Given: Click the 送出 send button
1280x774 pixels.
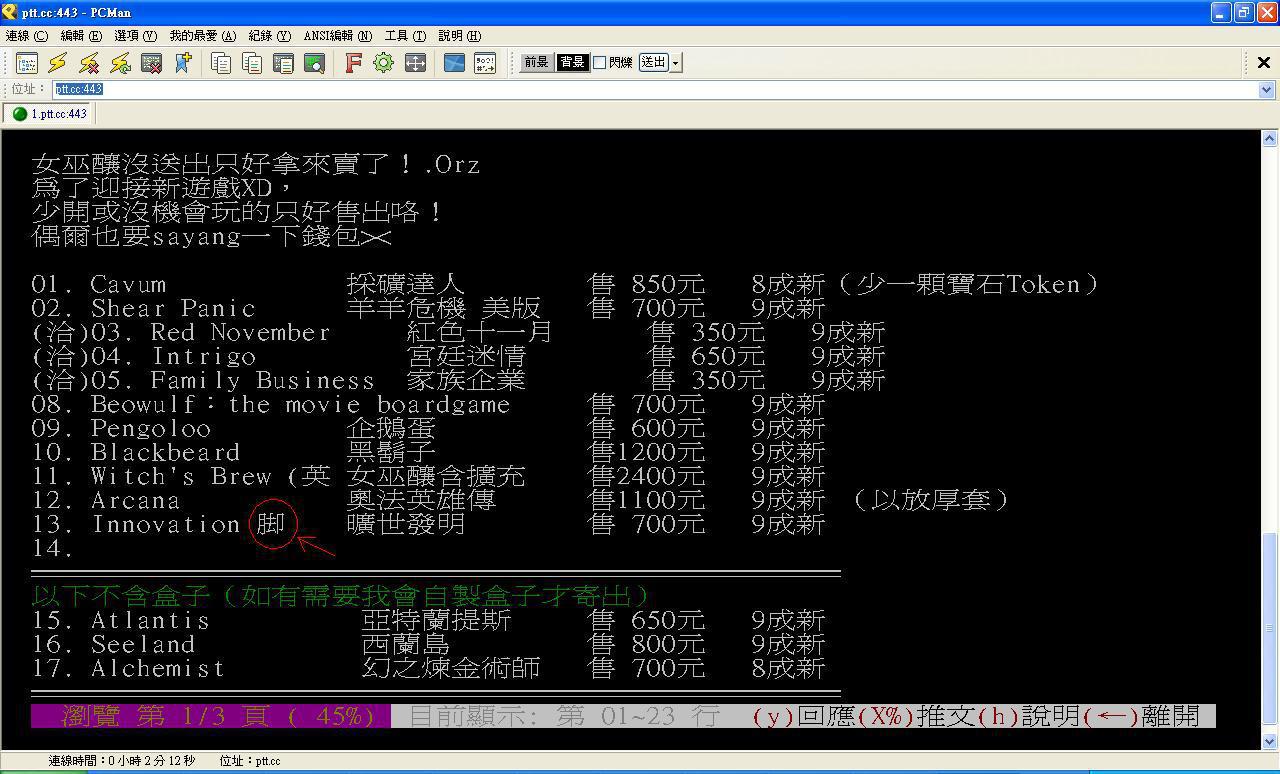Looking at the screenshot, I should point(653,63).
